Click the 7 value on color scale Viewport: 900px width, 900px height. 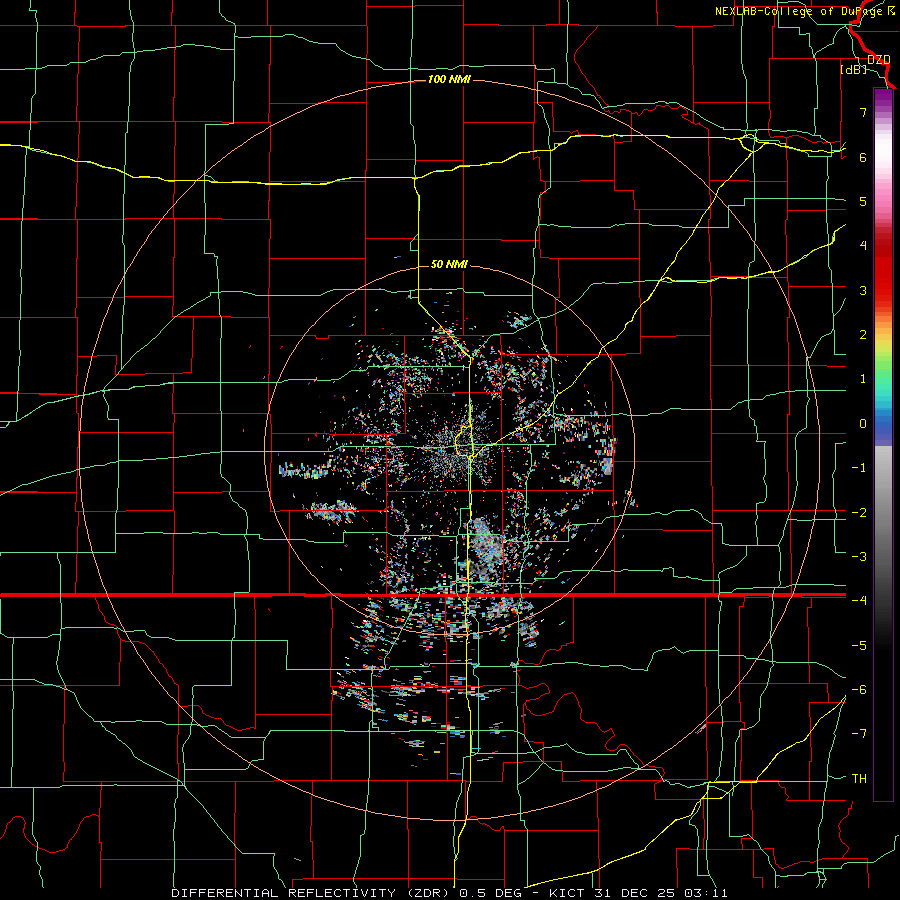point(863,112)
